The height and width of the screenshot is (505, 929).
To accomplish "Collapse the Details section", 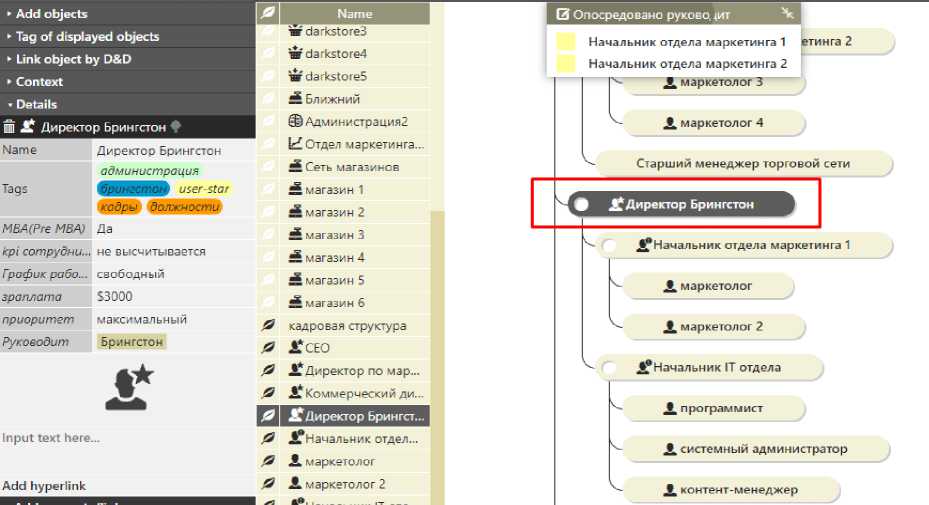I will coord(127,104).
